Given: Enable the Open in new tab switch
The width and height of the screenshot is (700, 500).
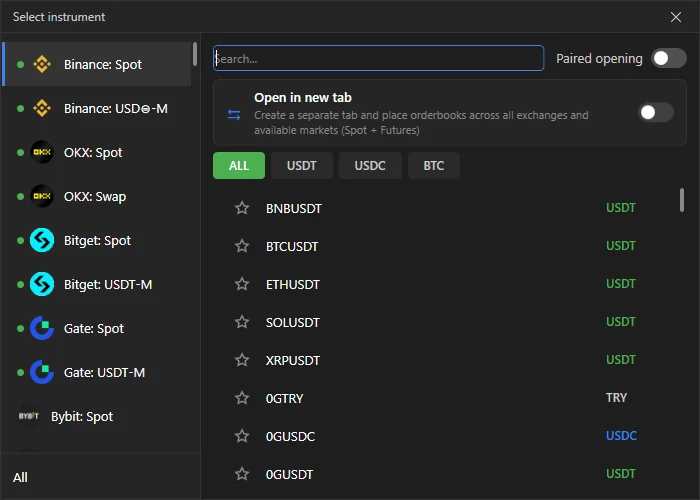Looking at the screenshot, I should coord(656,112).
